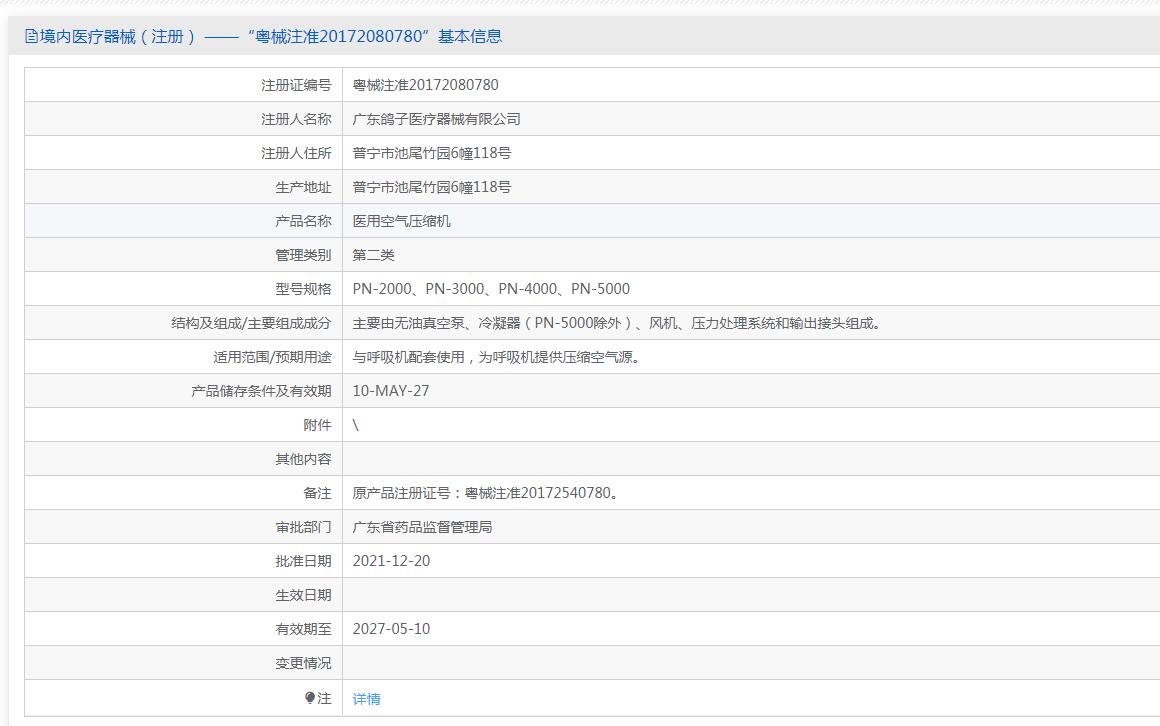
Task: Click the 变更情况 row label
Action: pos(303,663)
